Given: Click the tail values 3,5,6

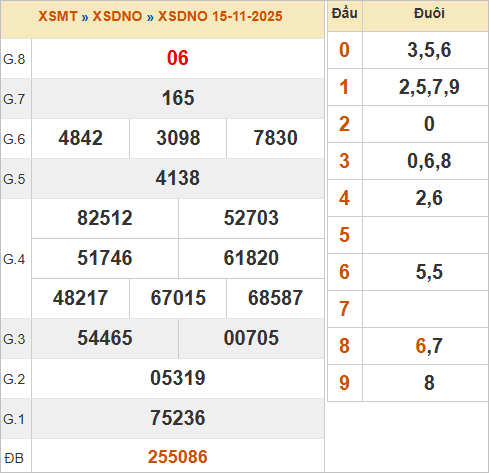Looking at the screenshot, I should (429, 50).
